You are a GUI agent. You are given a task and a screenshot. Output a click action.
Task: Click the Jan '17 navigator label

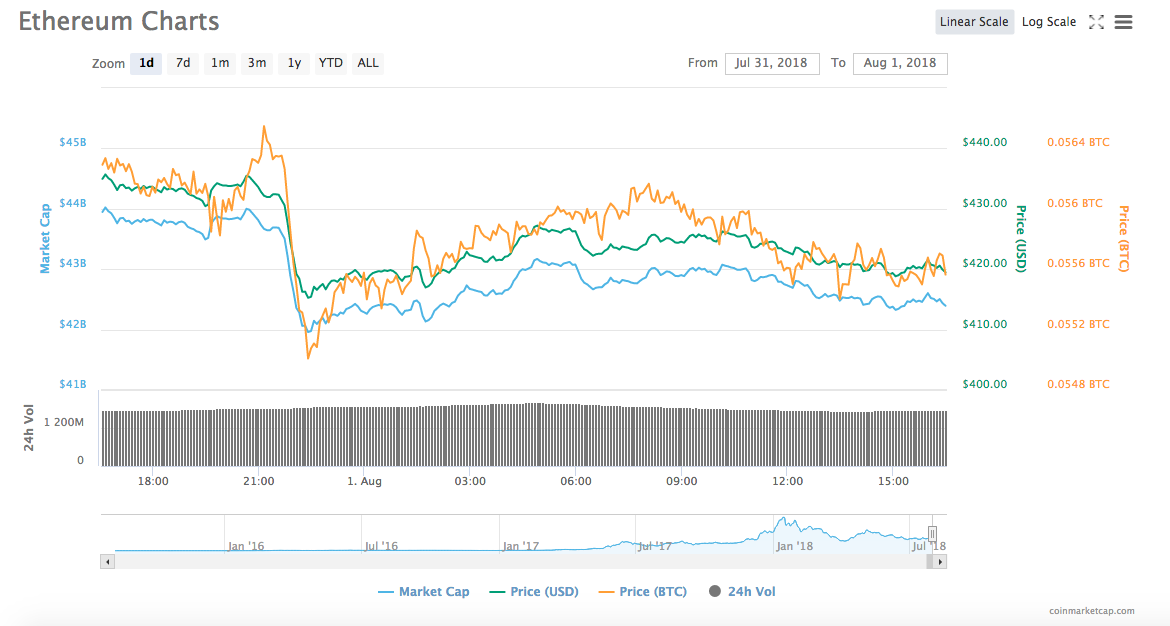click(x=520, y=546)
